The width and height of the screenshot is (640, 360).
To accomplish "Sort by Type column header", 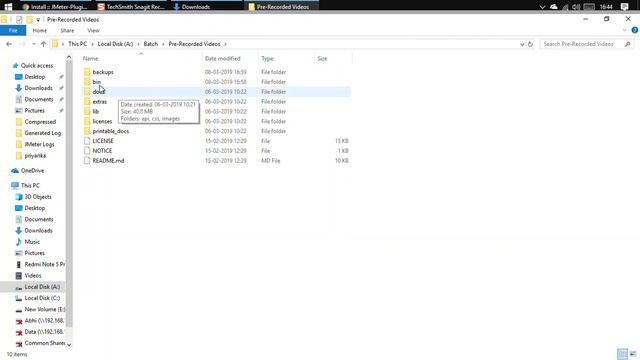I will coord(286,58).
